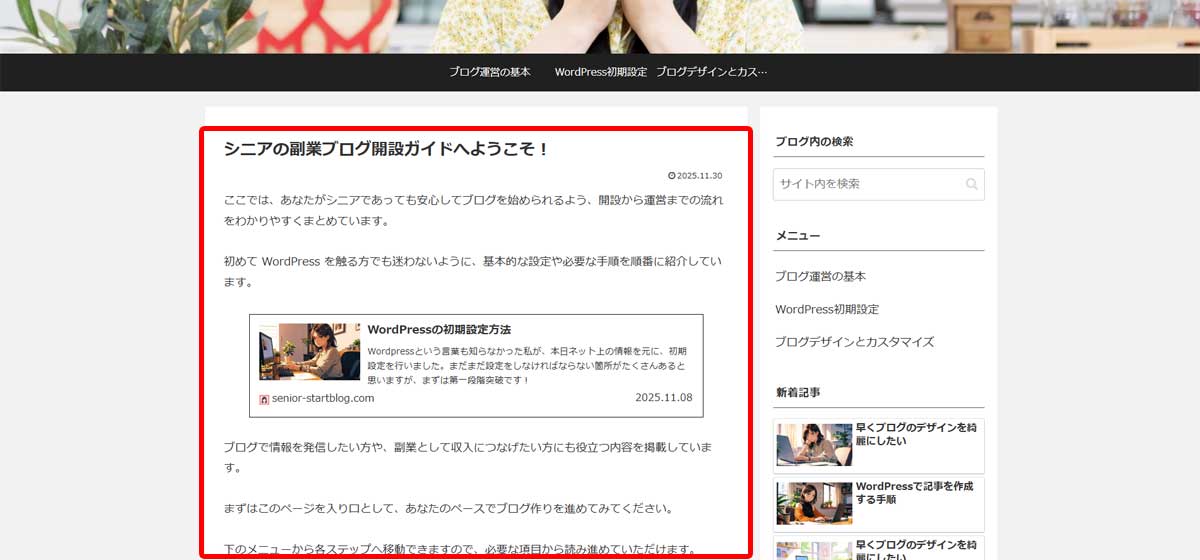Click the header banner image
The width and height of the screenshot is (1200, 560).
pyautogui.click(x=600, y=26)
